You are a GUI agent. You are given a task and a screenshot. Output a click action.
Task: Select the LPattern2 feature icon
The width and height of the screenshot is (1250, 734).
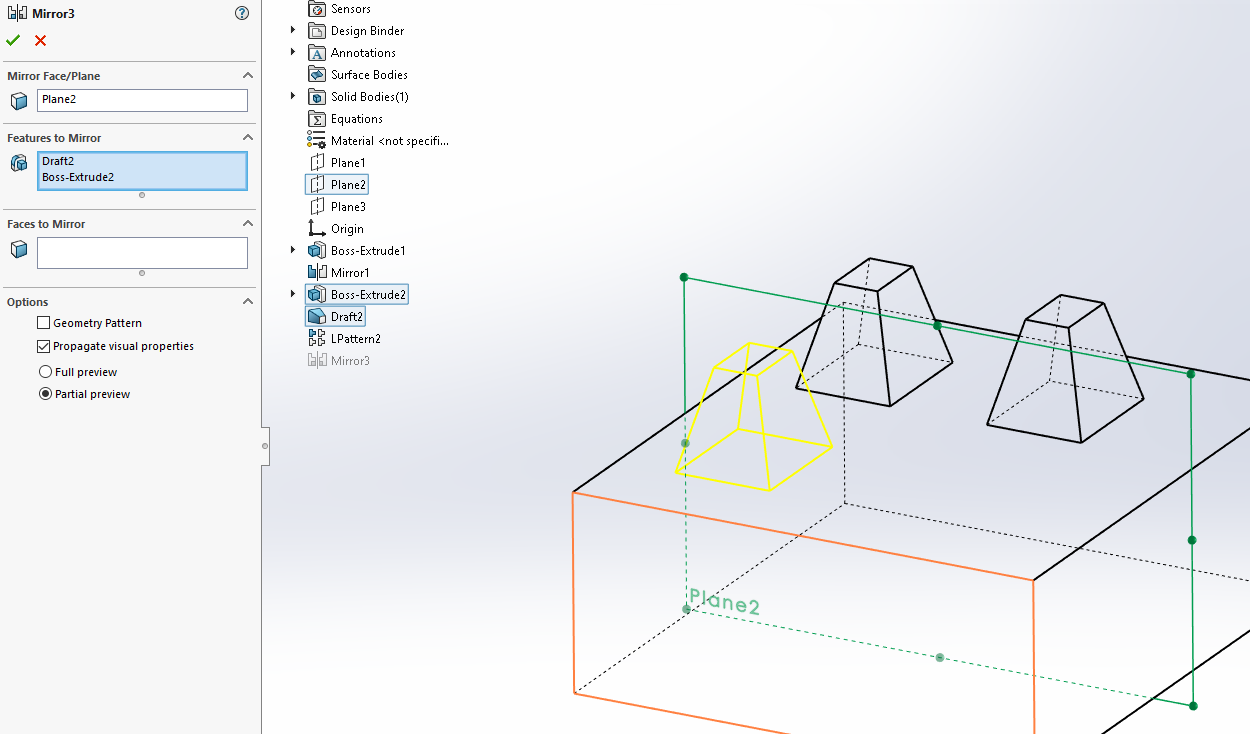[317, 338]
